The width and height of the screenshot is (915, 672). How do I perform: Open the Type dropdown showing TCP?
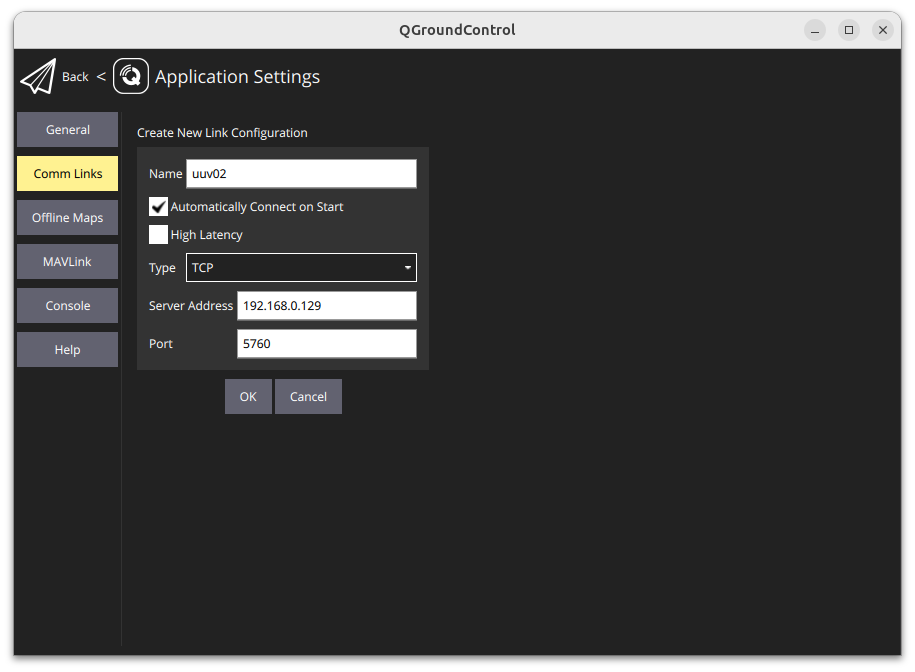[301, 268]
